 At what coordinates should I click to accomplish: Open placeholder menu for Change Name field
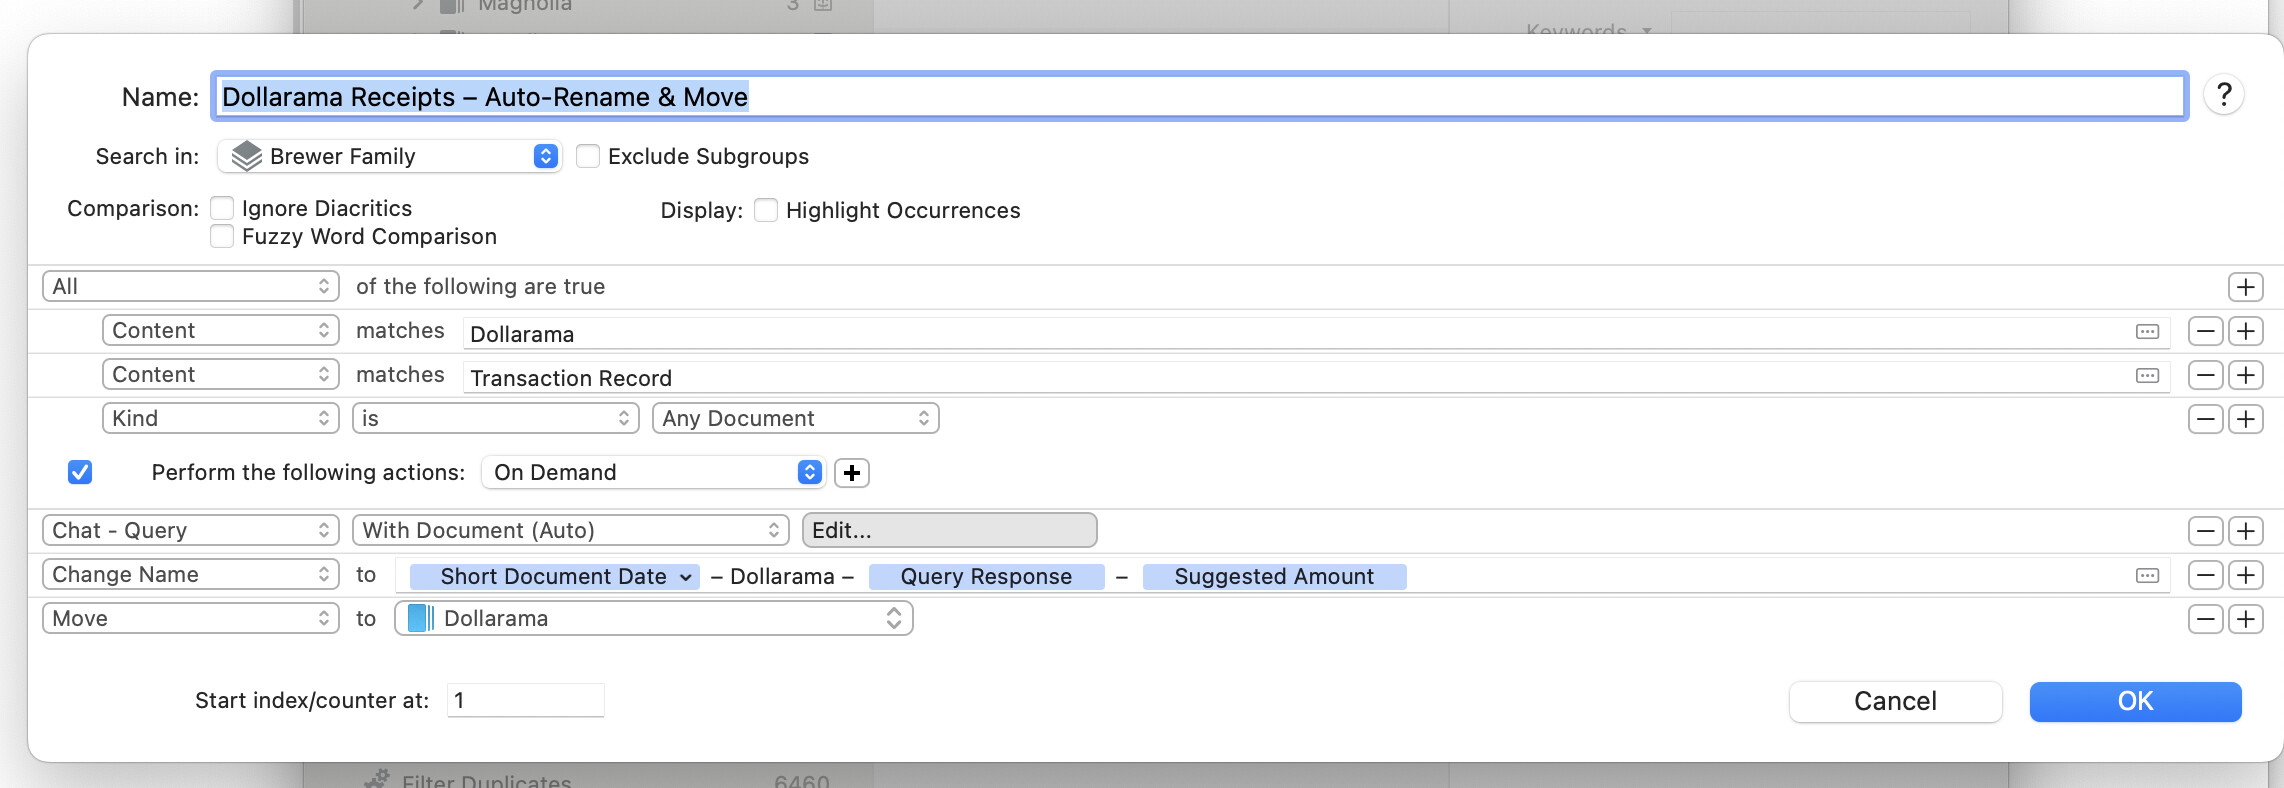[x=2147, y=576]
